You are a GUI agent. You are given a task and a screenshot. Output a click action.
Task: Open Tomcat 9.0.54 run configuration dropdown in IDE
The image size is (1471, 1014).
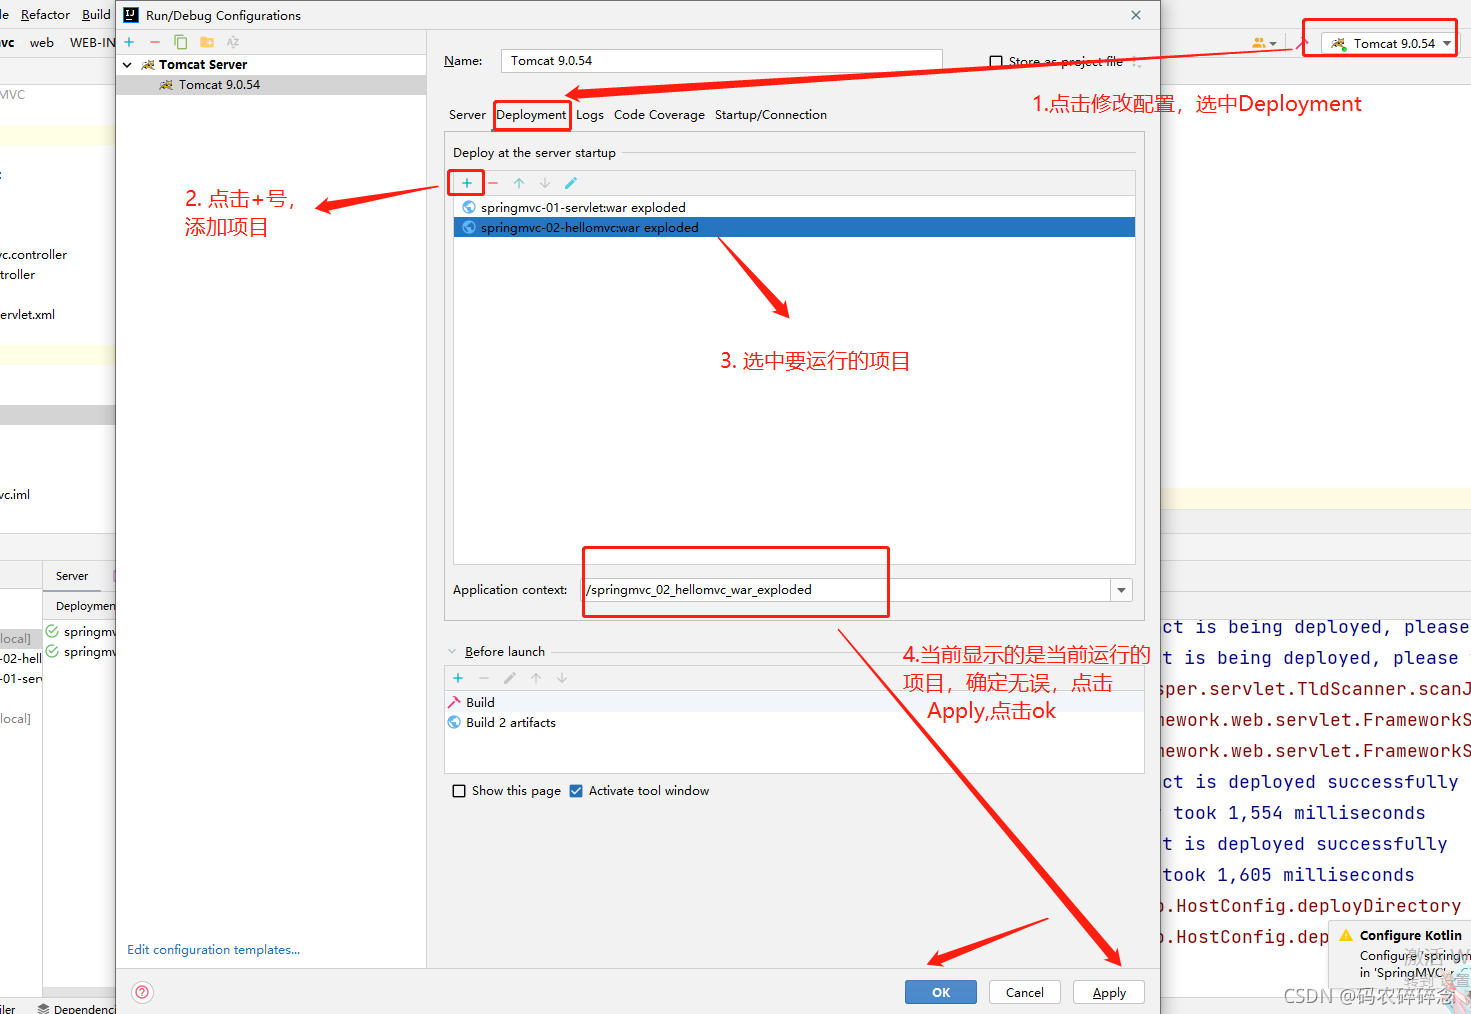click(1391, 43)
